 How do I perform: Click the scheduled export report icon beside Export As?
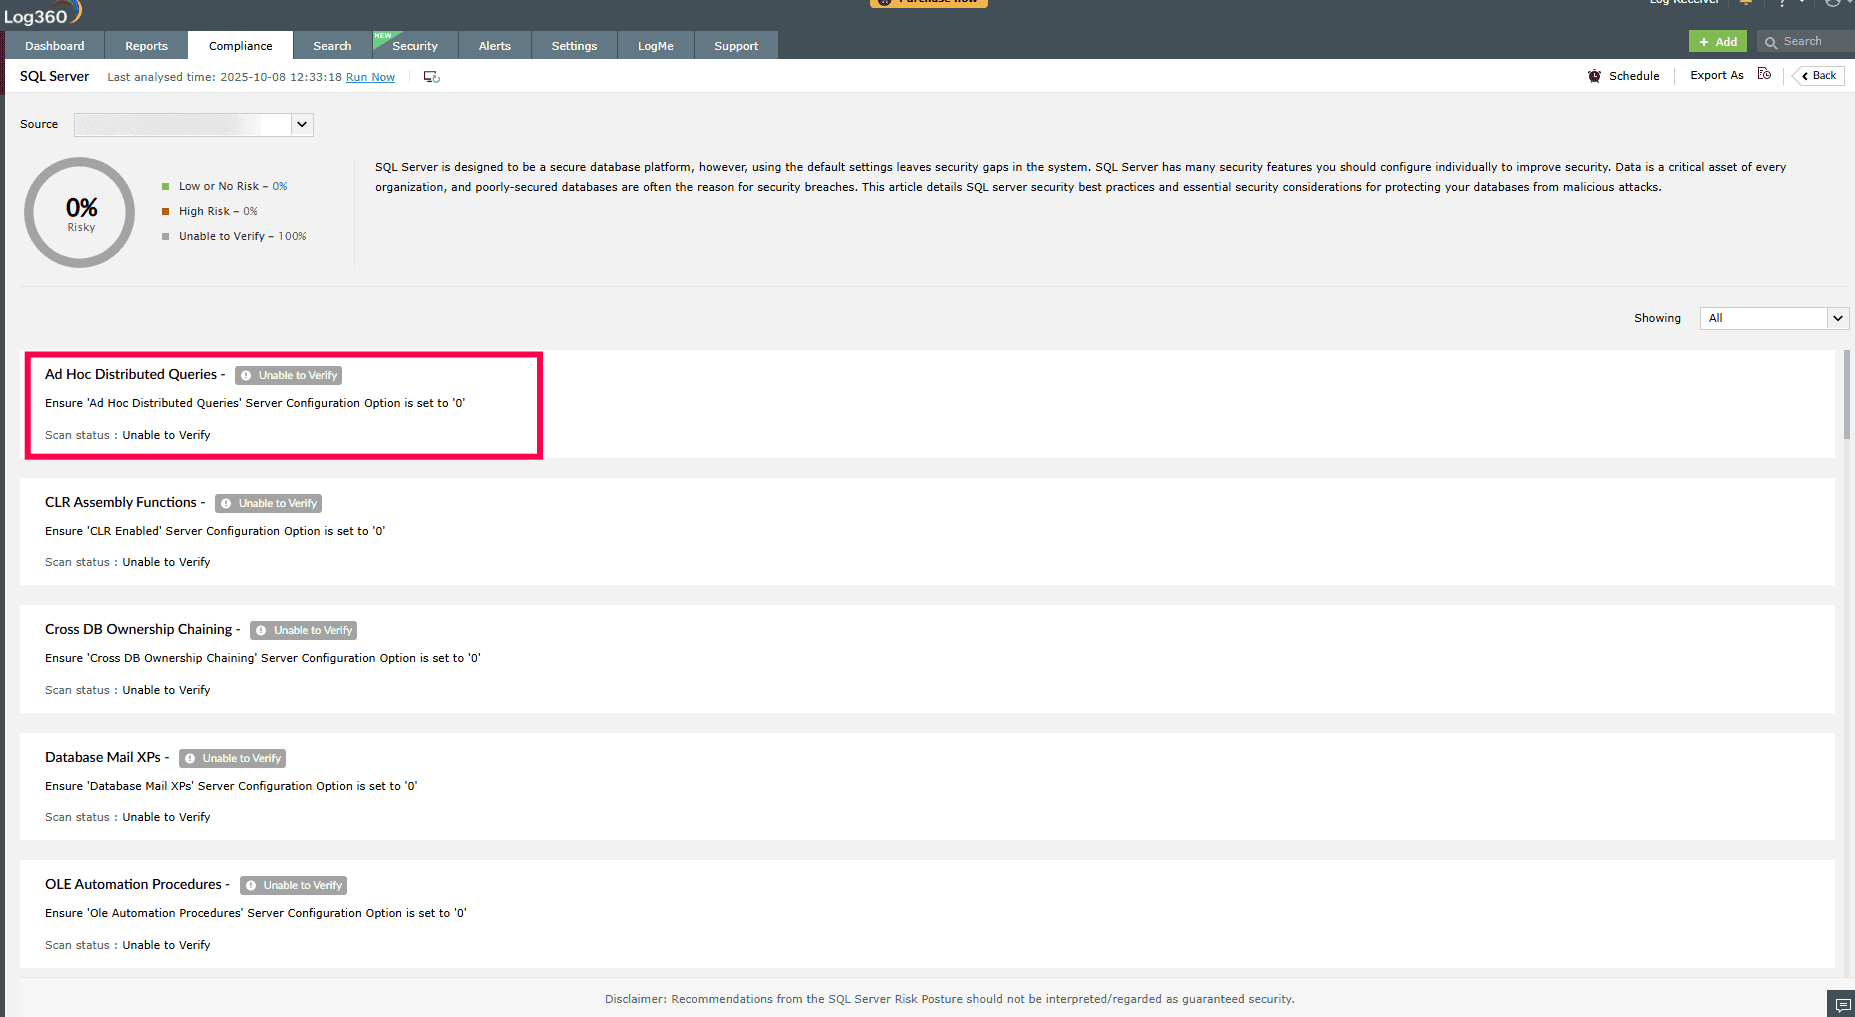click(1764, 75)
